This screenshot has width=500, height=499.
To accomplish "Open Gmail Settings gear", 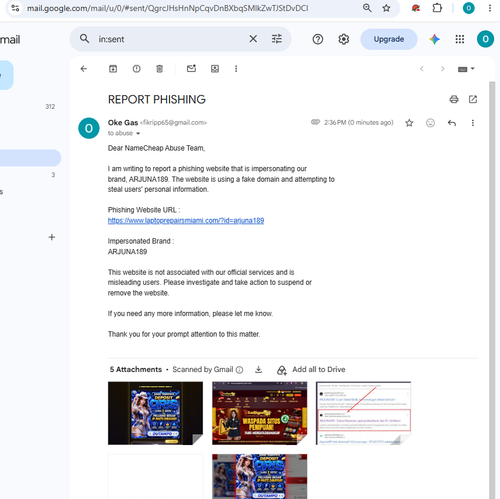I will (x=344, y=39).
